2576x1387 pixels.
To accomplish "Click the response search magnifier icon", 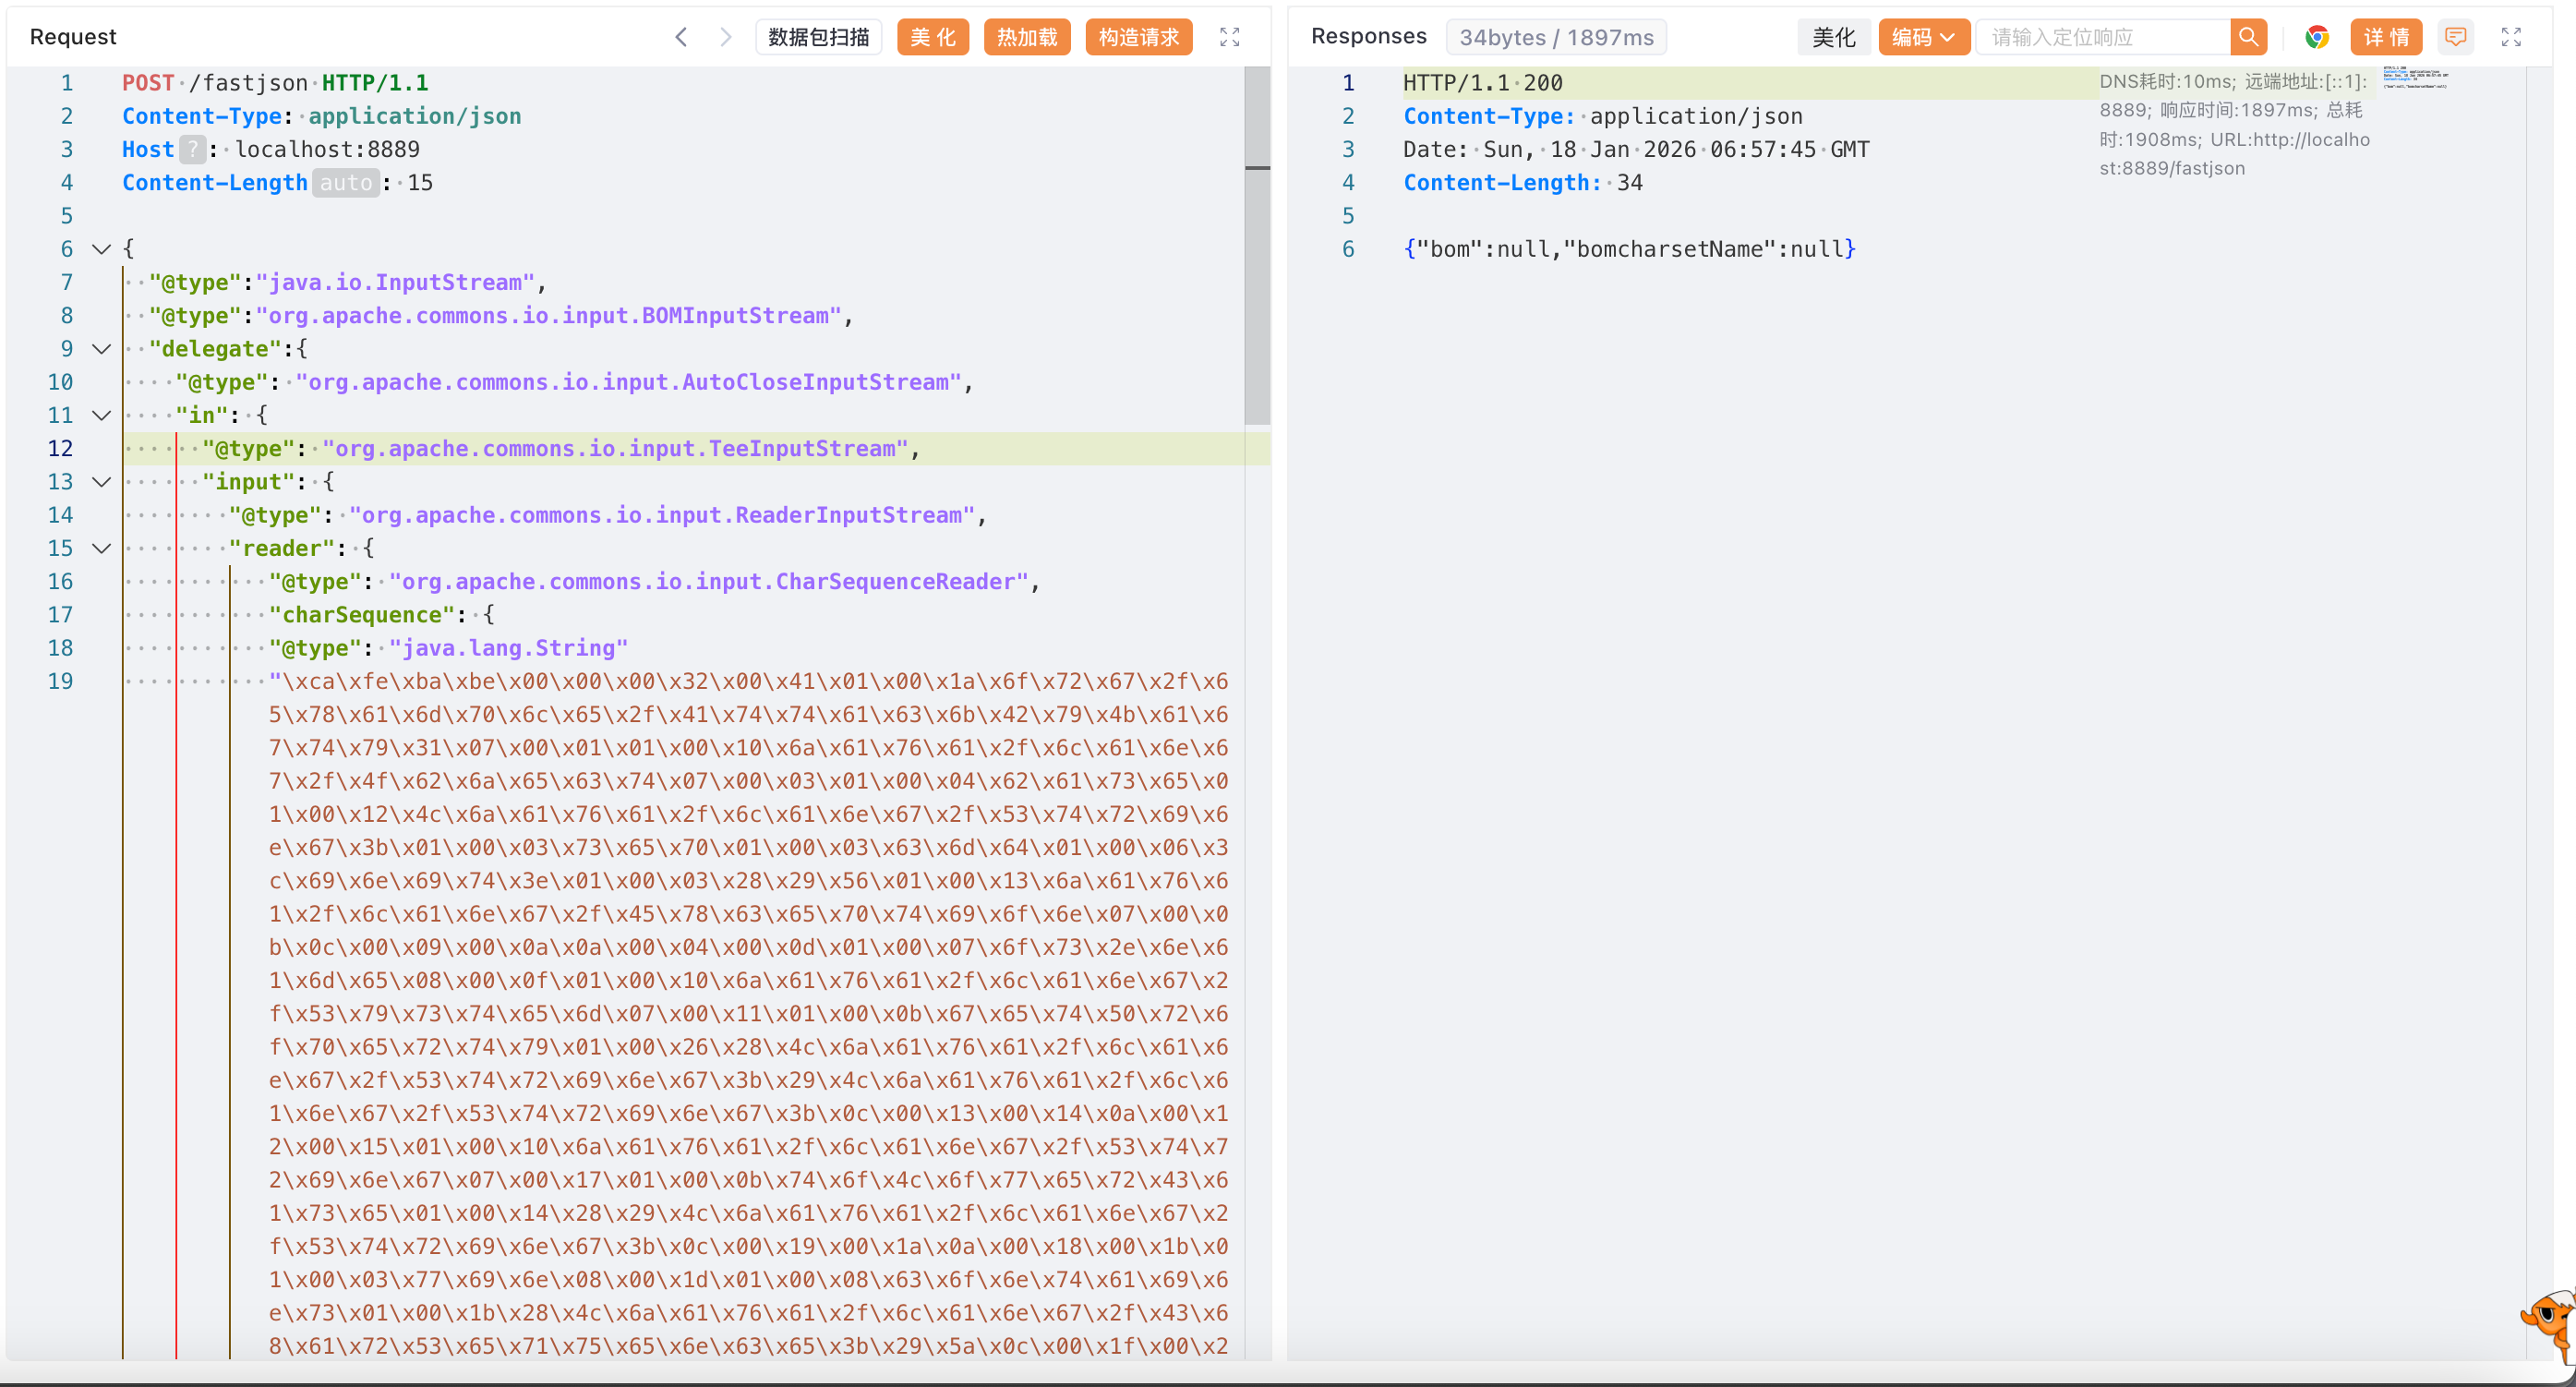I will pyautogui.click(x=2248, y=37).
